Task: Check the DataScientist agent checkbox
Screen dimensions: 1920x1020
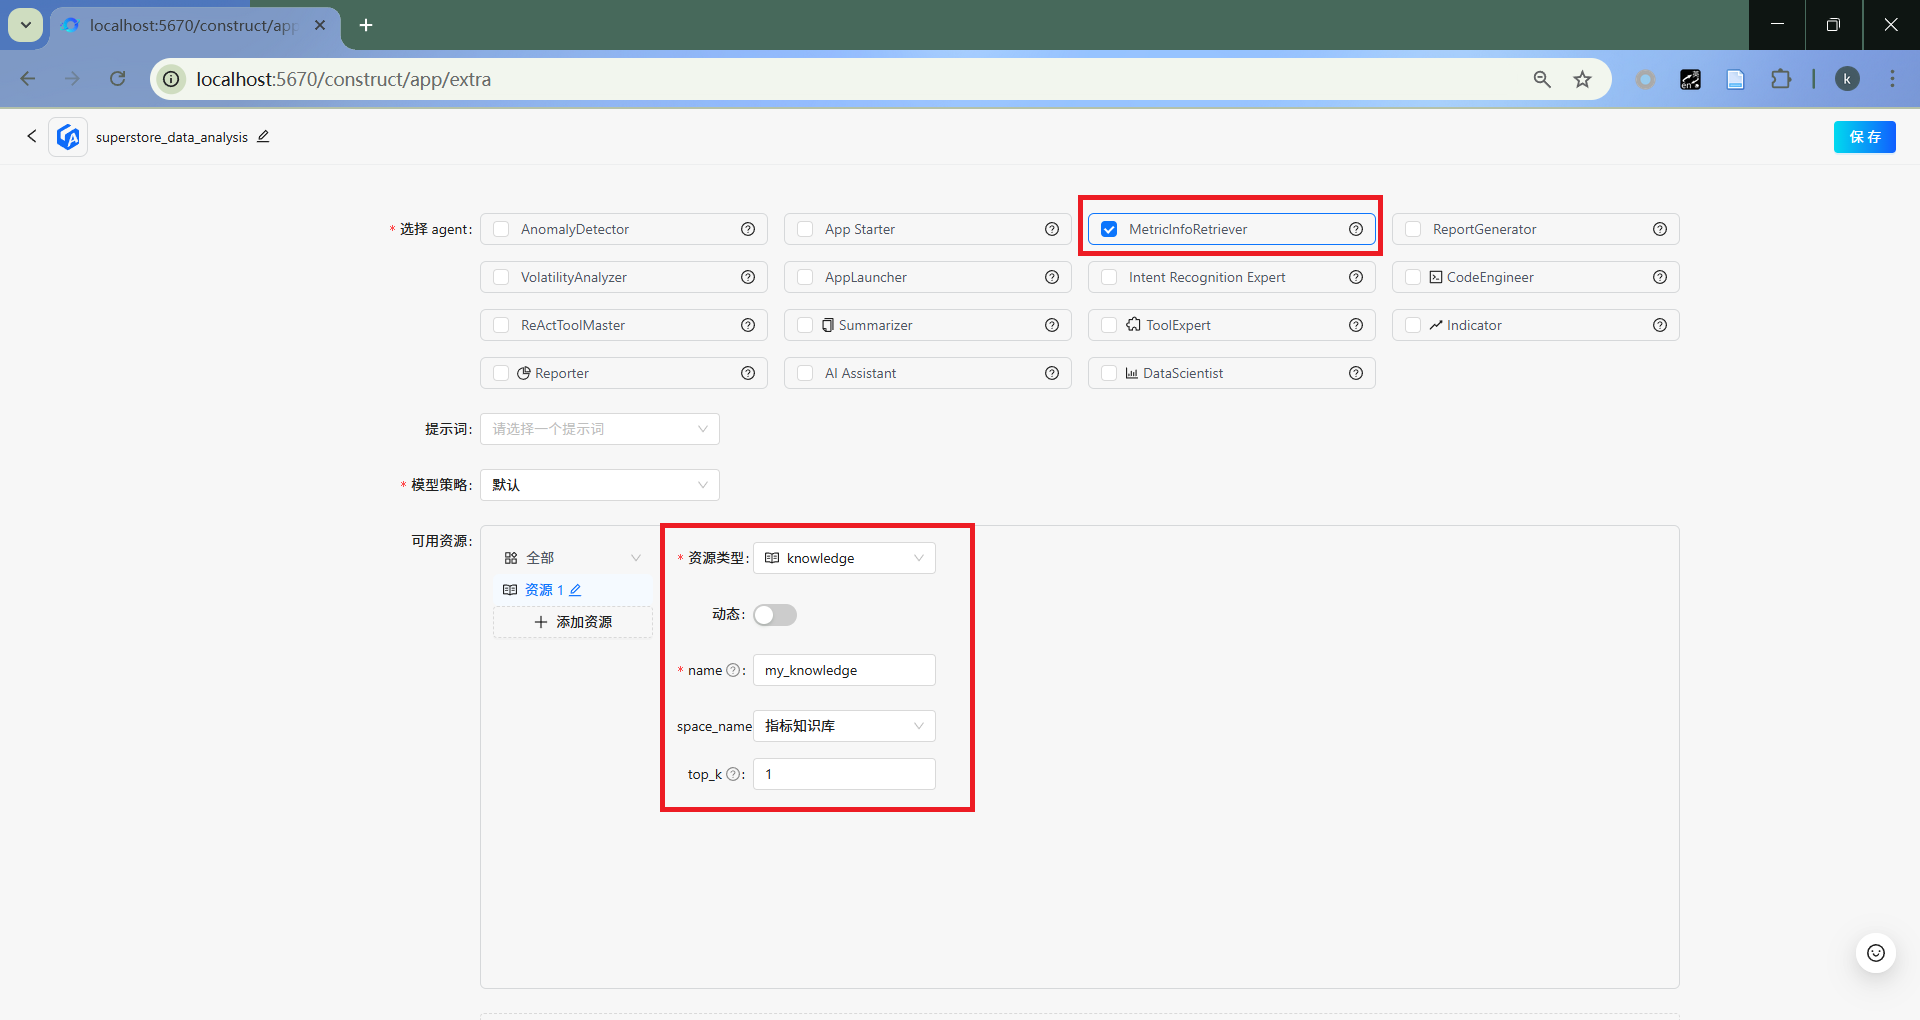Action: (x=1109, y=373)
